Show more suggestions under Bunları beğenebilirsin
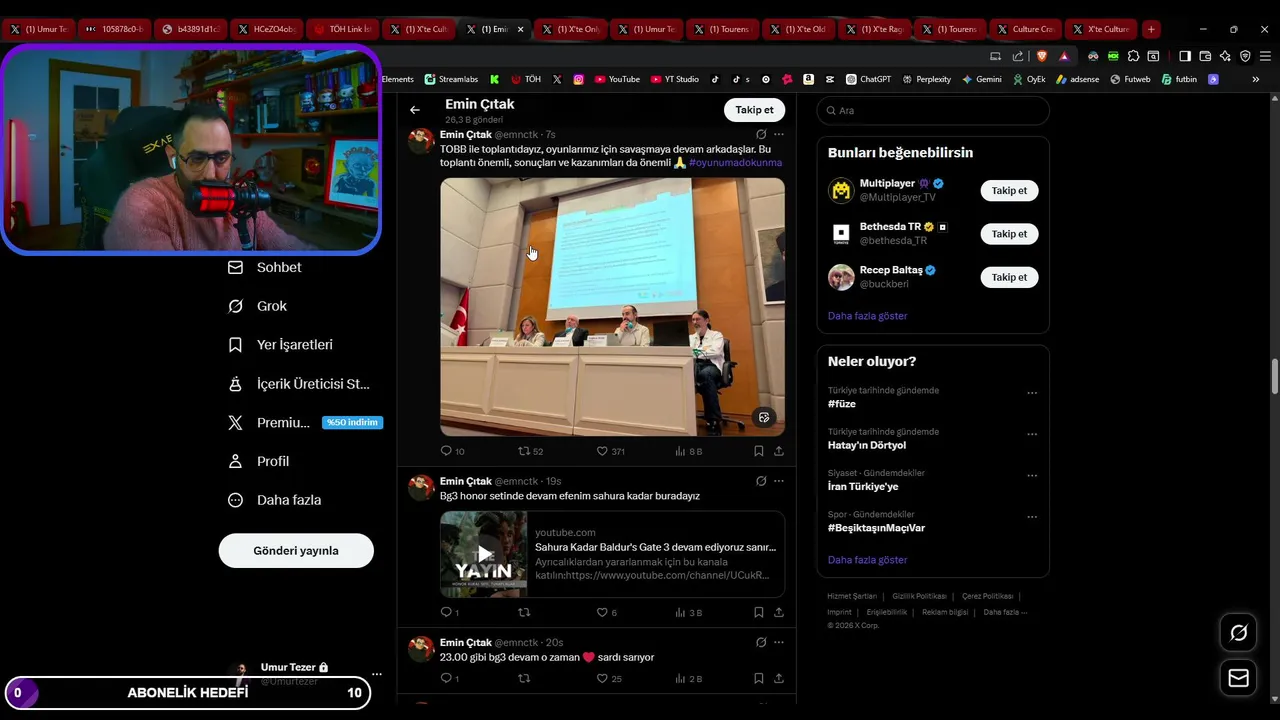This screenshot has width=1280, height=720. pyautogui.click(x=867, y=316)
